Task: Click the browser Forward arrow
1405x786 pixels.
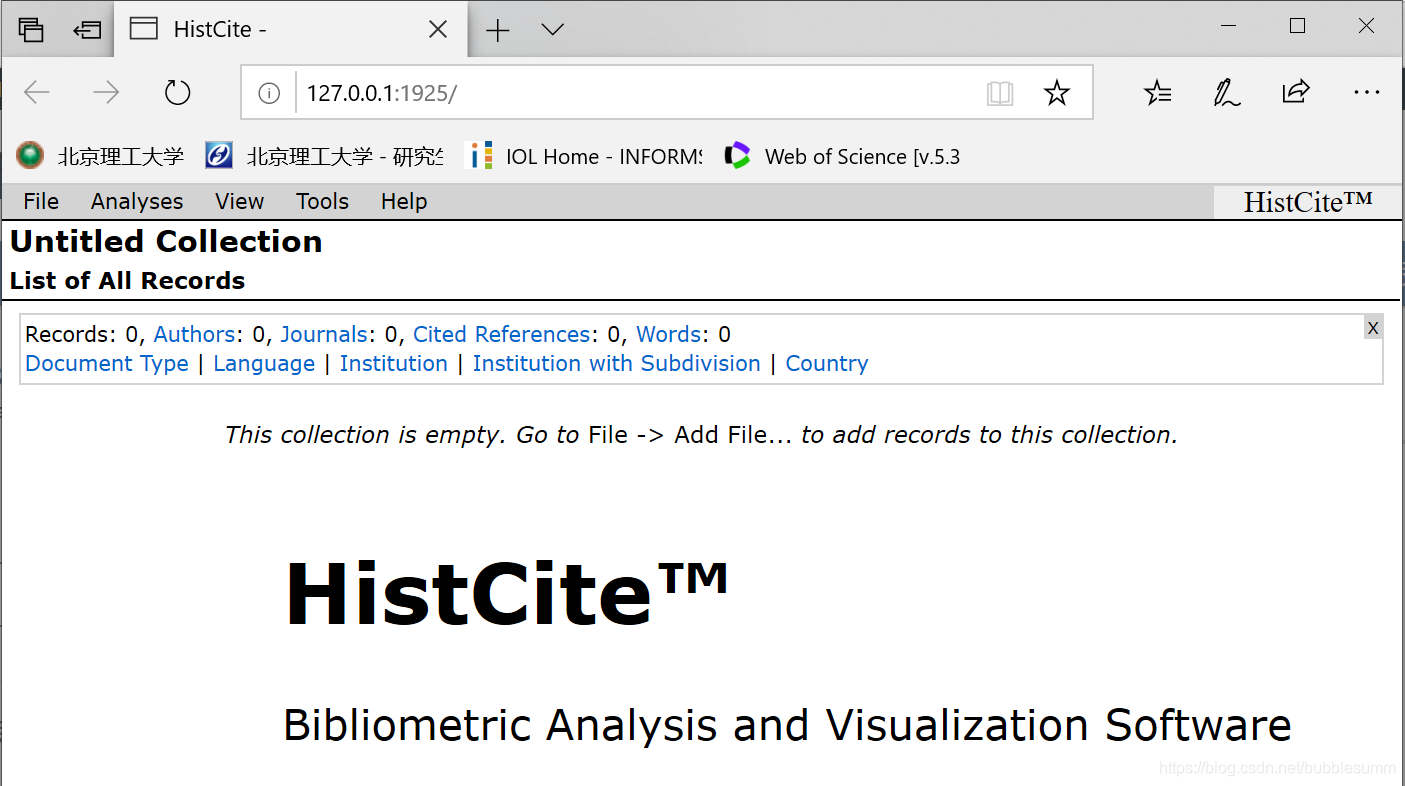Action: pyautogui.click(x=106, y=93)
